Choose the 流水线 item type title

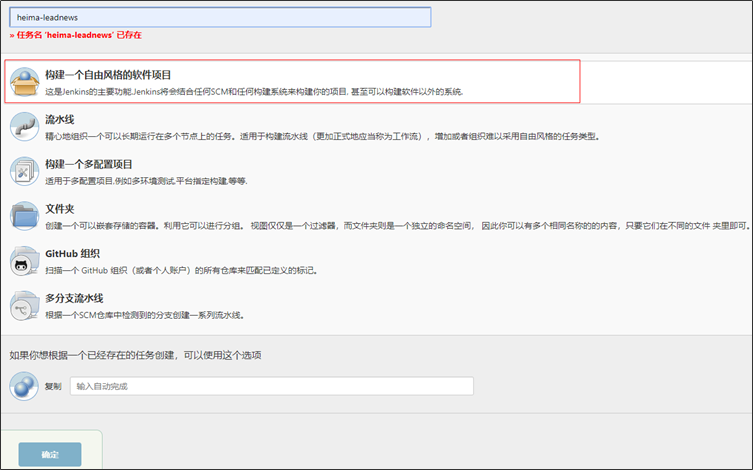pyautogui.click(x=60, y=119)
